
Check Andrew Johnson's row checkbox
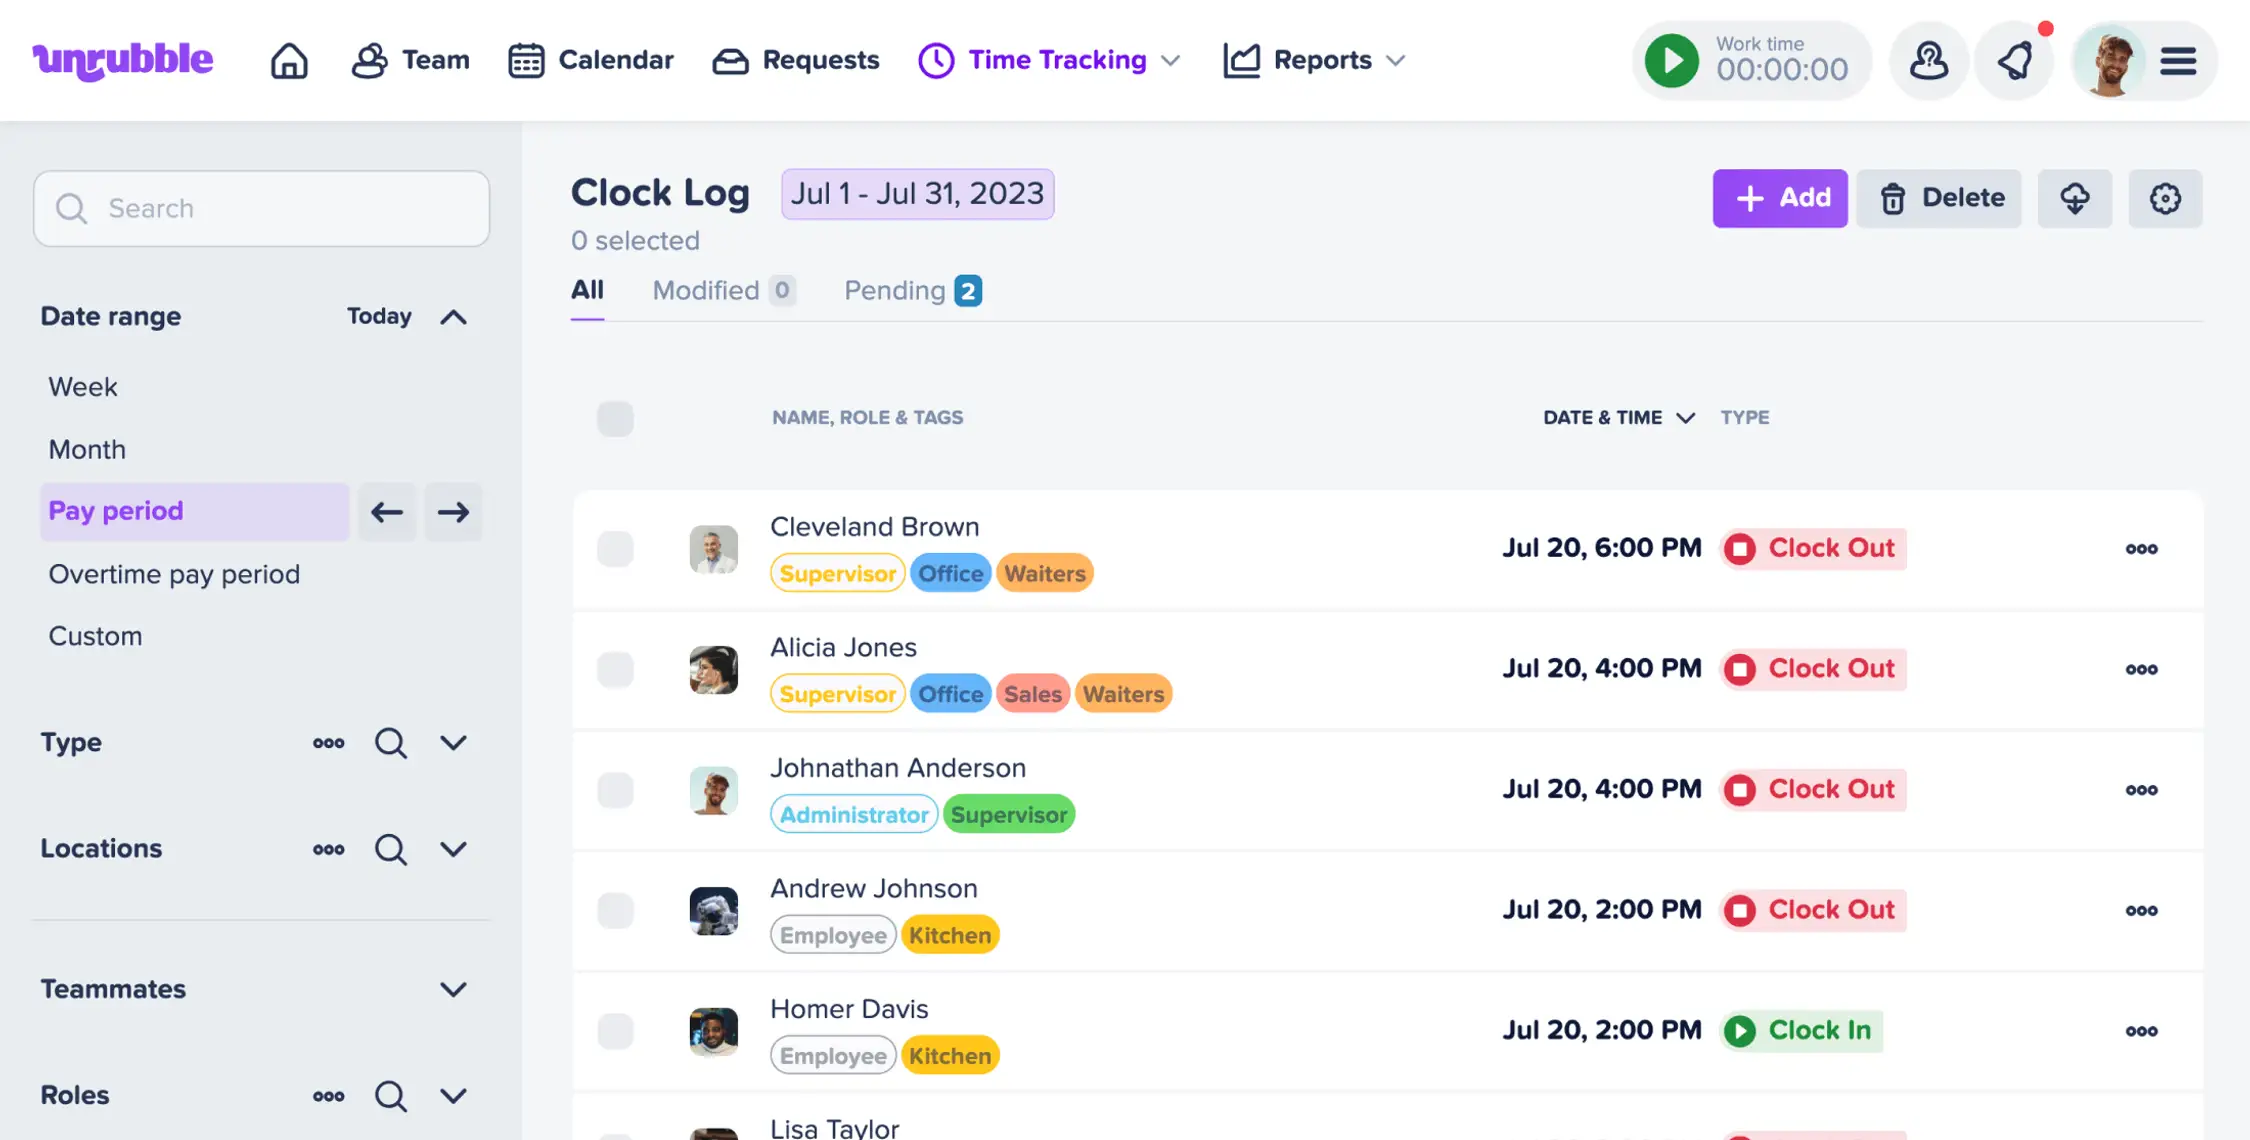click(615, 911)
